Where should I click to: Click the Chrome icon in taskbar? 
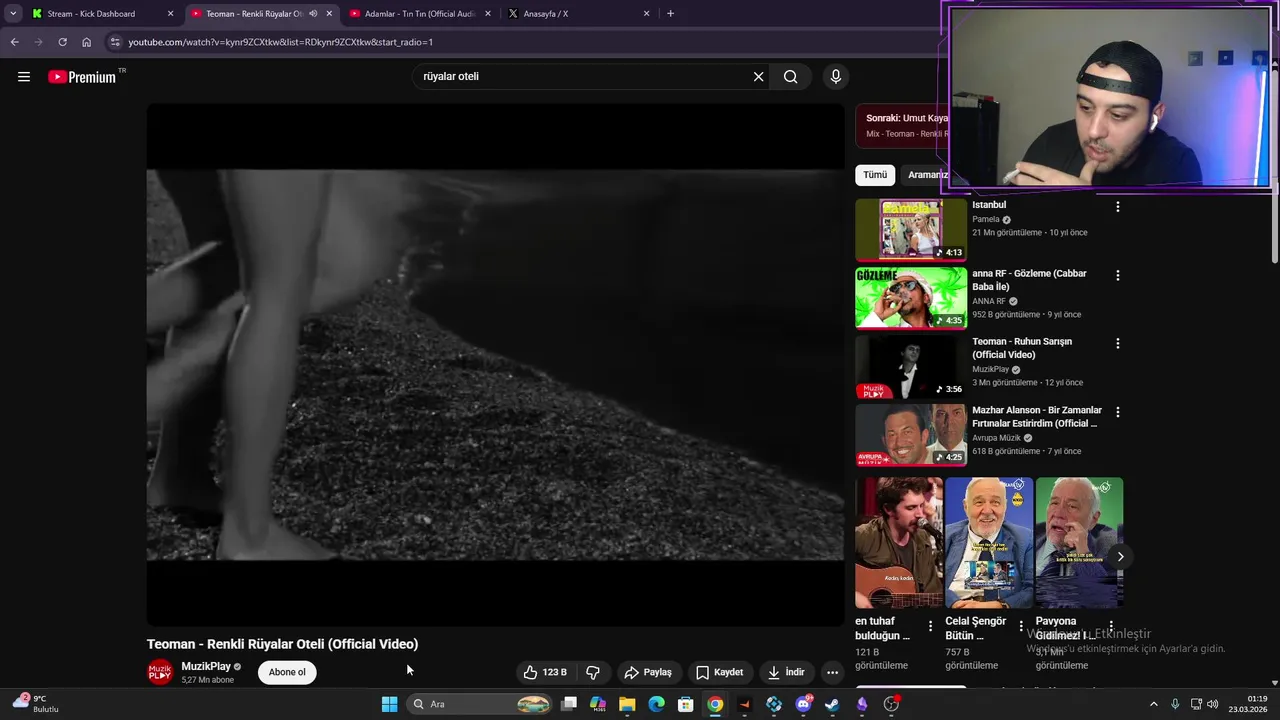[715, 704]
